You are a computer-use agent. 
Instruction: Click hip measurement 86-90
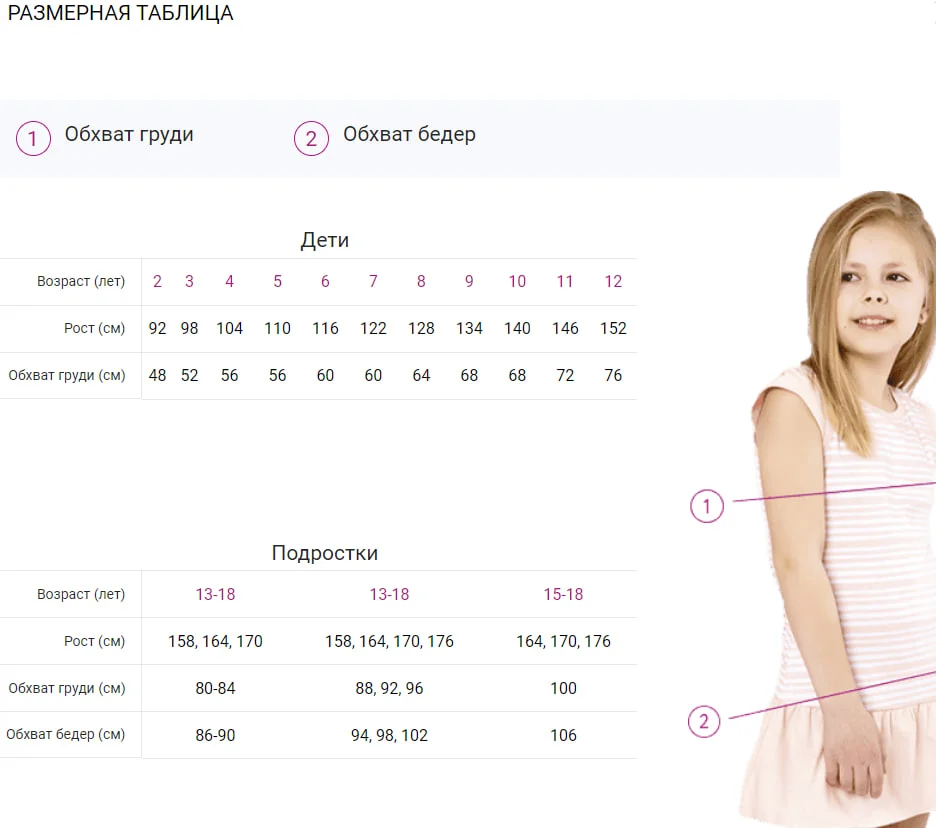point(215,735)
